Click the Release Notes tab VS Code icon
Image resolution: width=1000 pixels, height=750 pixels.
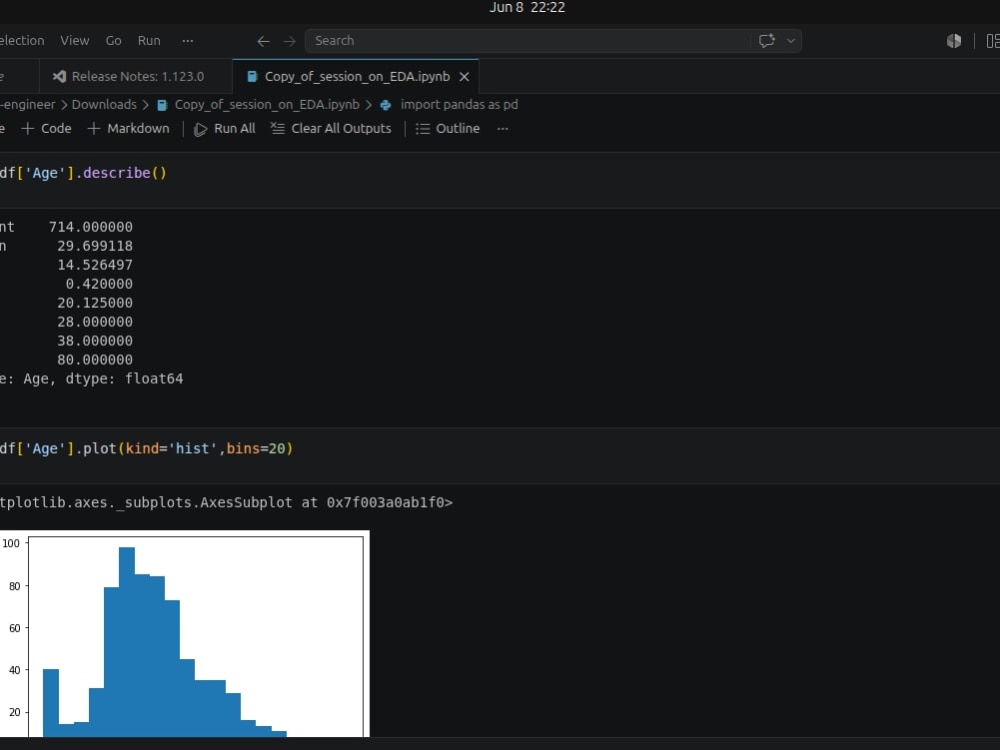point(59,77)
